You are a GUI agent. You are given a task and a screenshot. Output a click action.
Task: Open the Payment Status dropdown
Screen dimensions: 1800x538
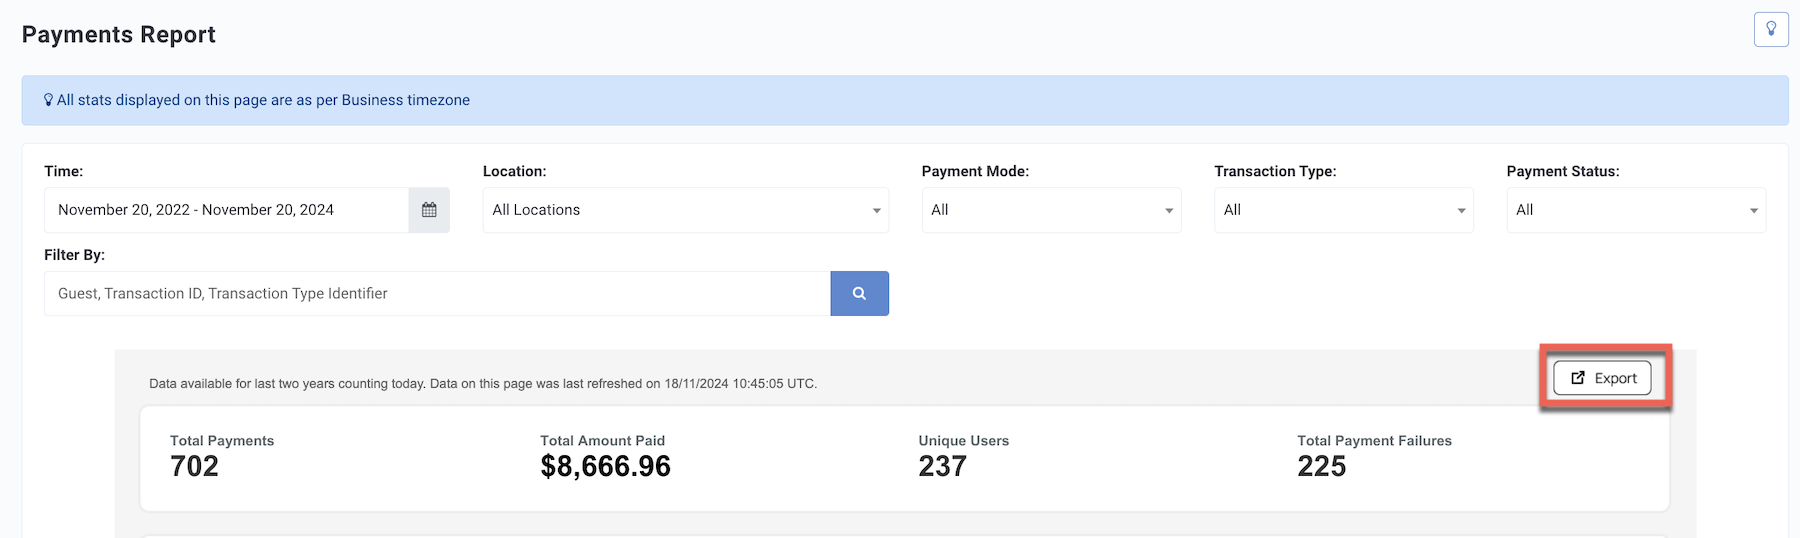(x=1636, y=210)
